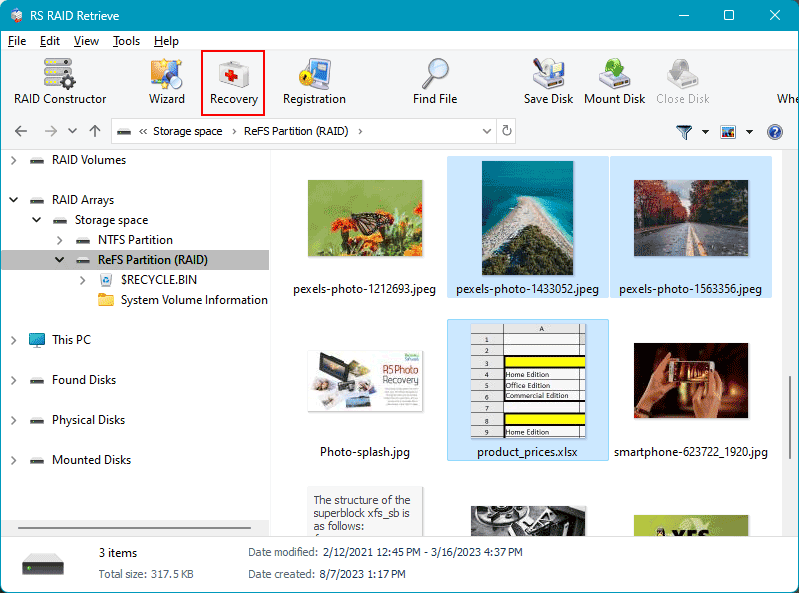Expand the This PC node
This screenshot has height=593, width=799.
pyautogui.click(x=14, y=340)
